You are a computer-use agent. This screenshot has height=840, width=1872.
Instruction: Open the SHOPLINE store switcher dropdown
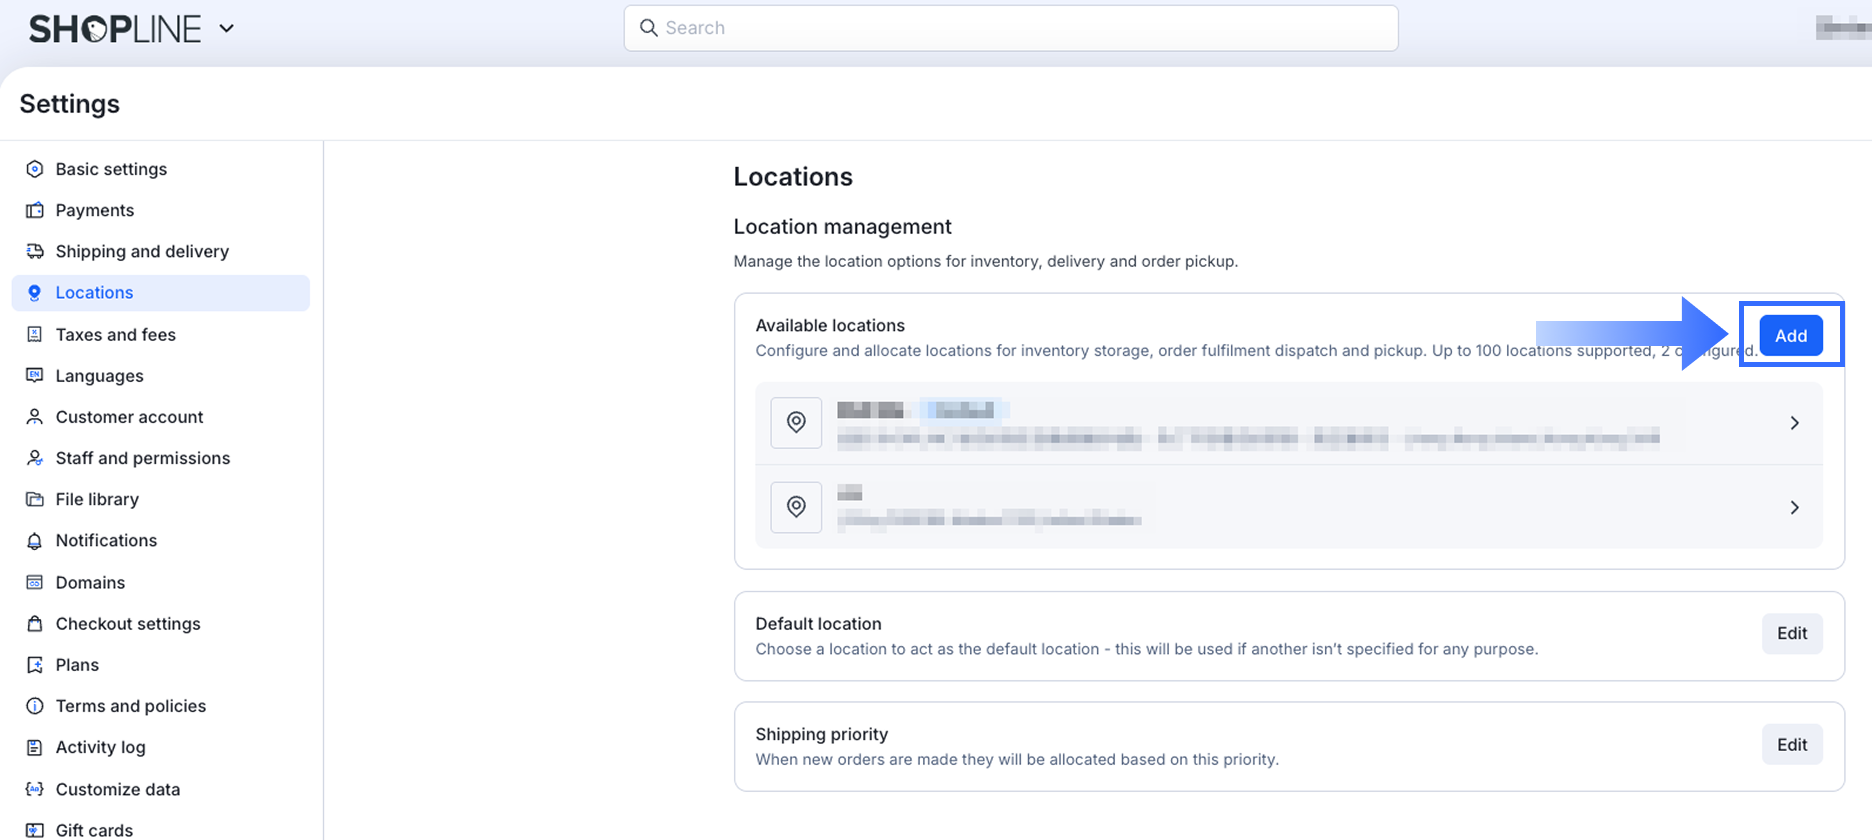coord(227,29)
